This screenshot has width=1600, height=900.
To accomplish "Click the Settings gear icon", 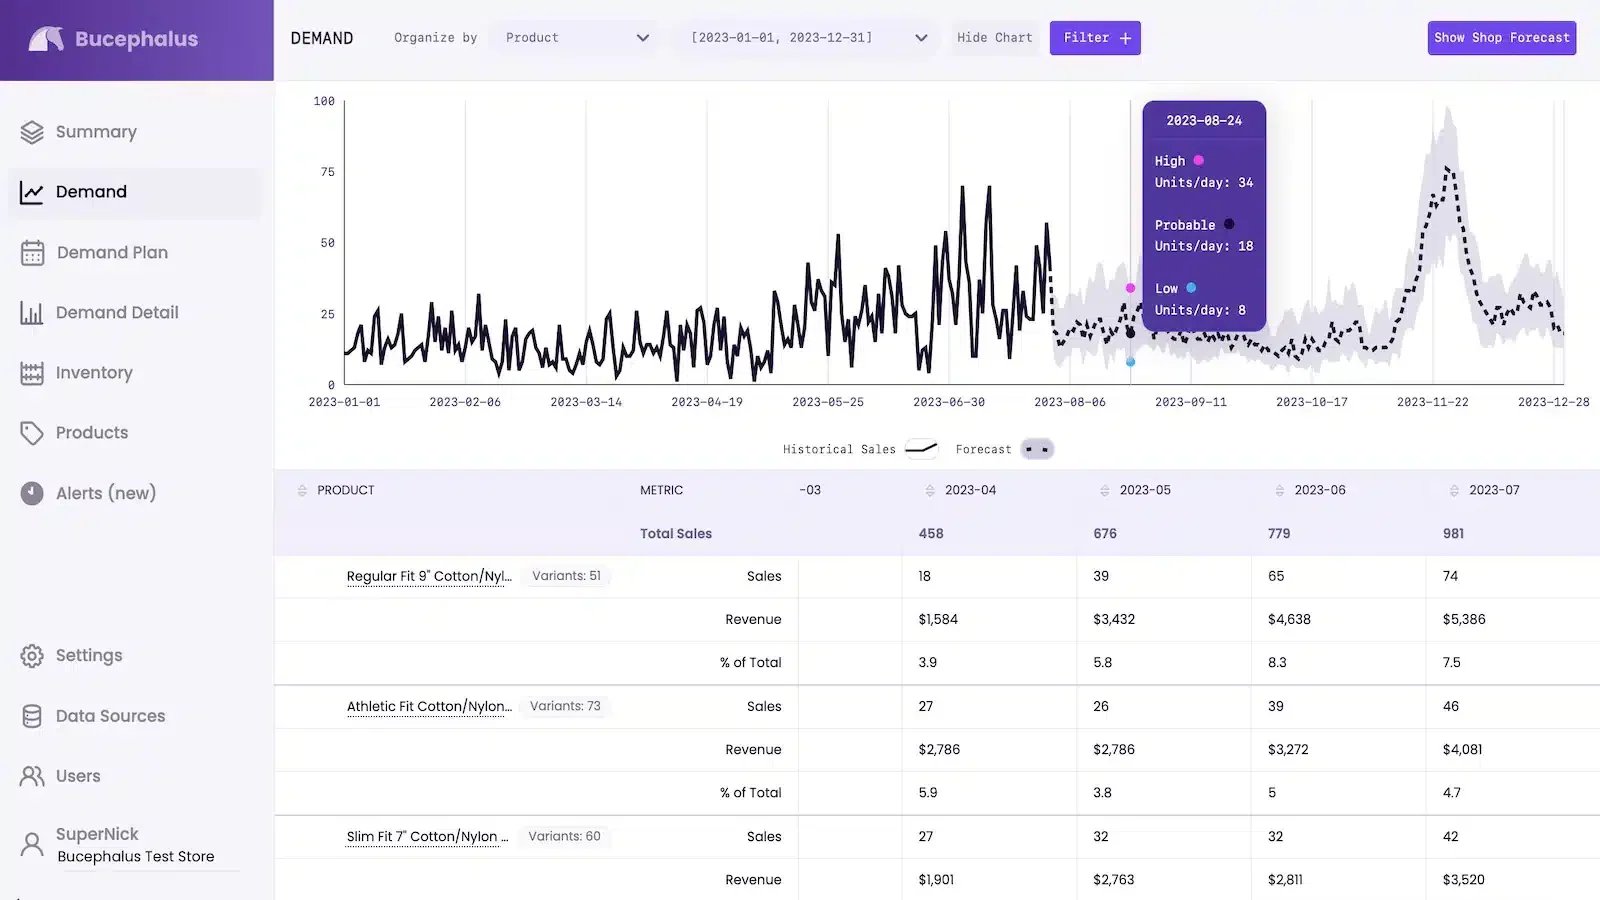I will click(32, 656).
